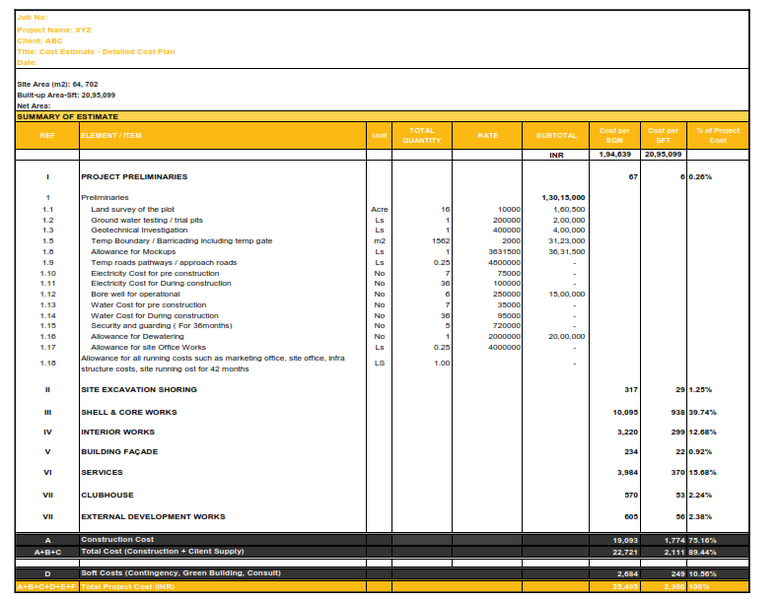
Task: Click the '12.68%' project cost cell
Action: click(x=702, y=432)
